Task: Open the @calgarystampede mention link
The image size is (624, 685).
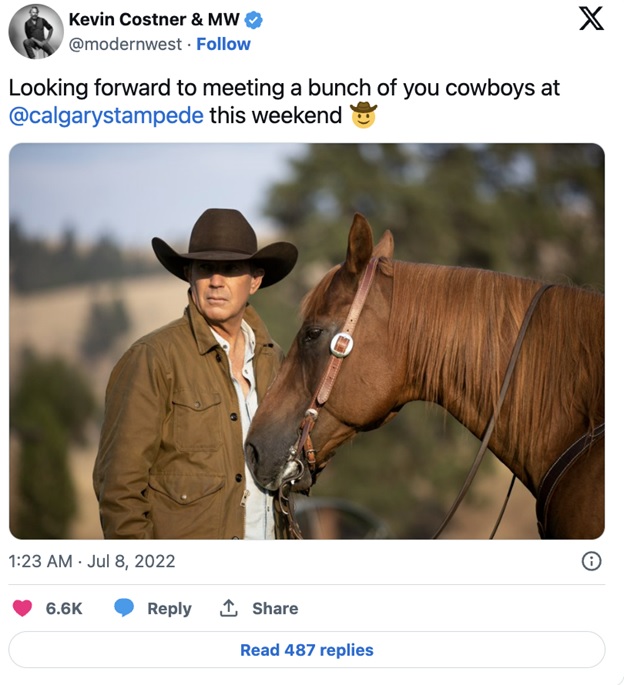Action: 106,116
